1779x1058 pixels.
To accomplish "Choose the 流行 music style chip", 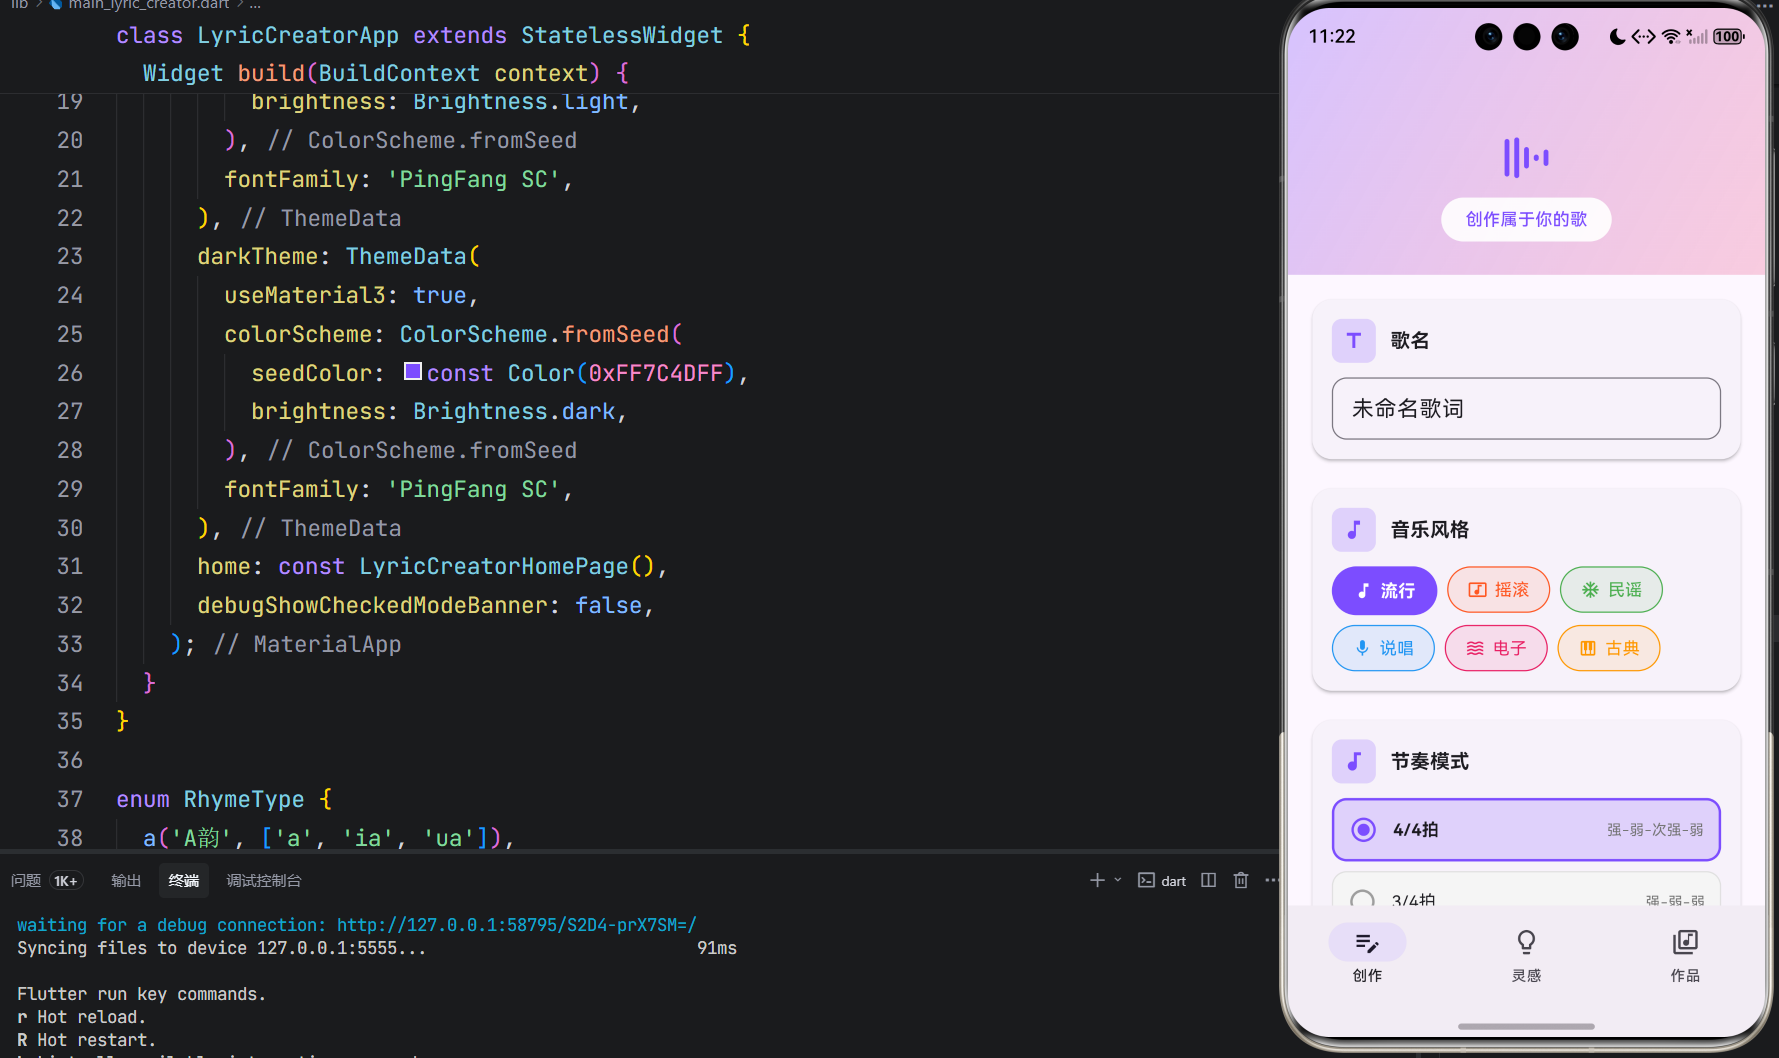I will [x=1384, y=590].
